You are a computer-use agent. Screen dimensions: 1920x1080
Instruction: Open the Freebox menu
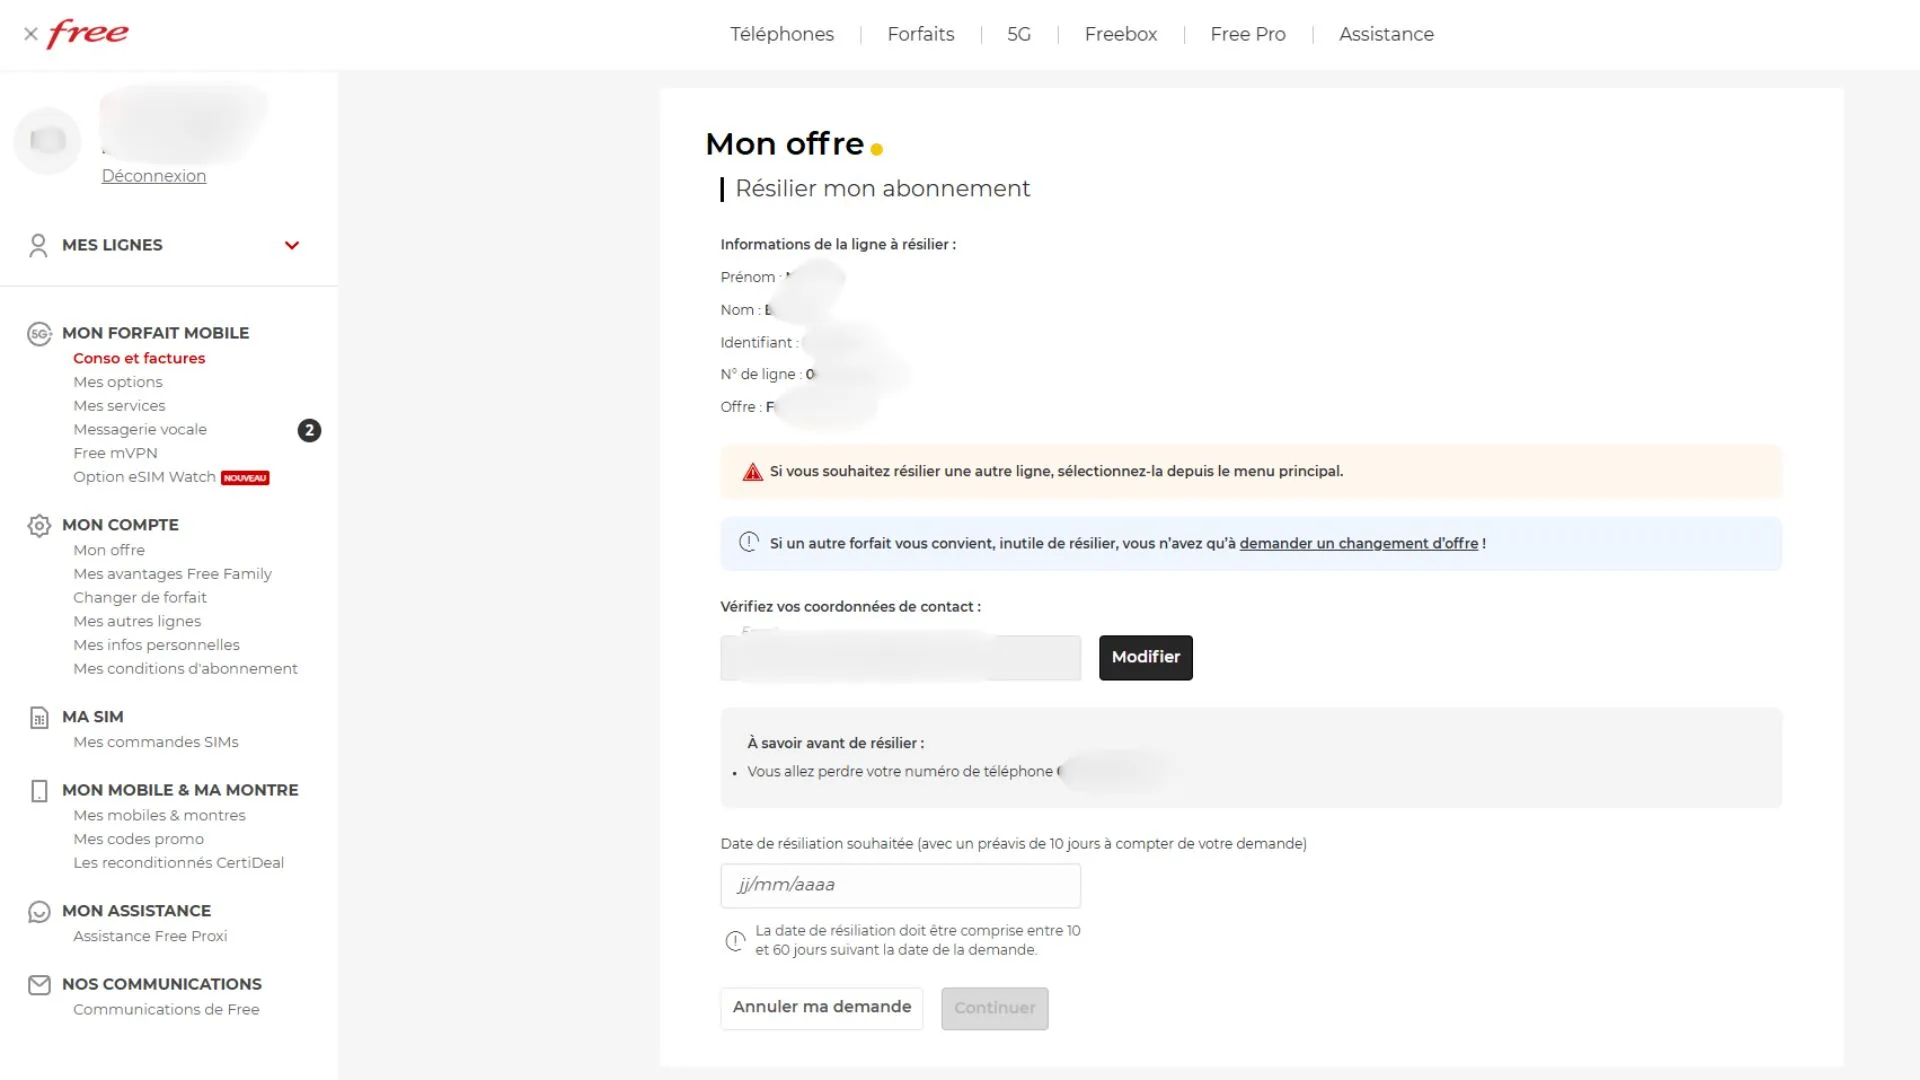1121,34
